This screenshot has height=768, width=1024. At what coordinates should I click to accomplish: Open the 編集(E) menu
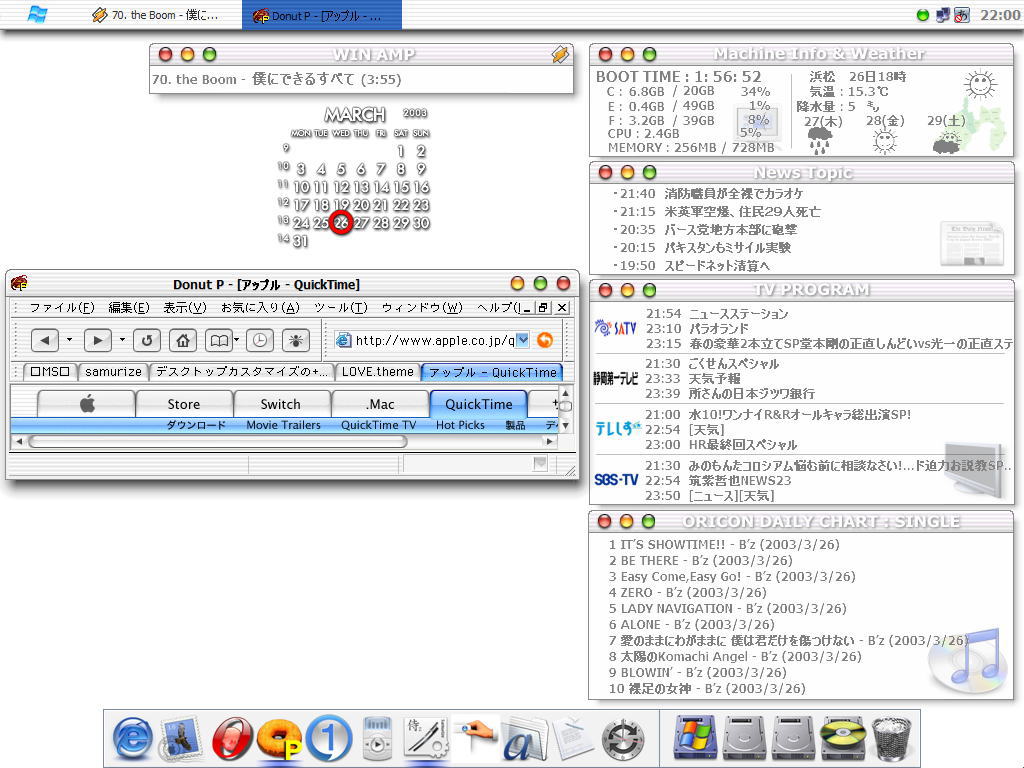pos(129,308)
